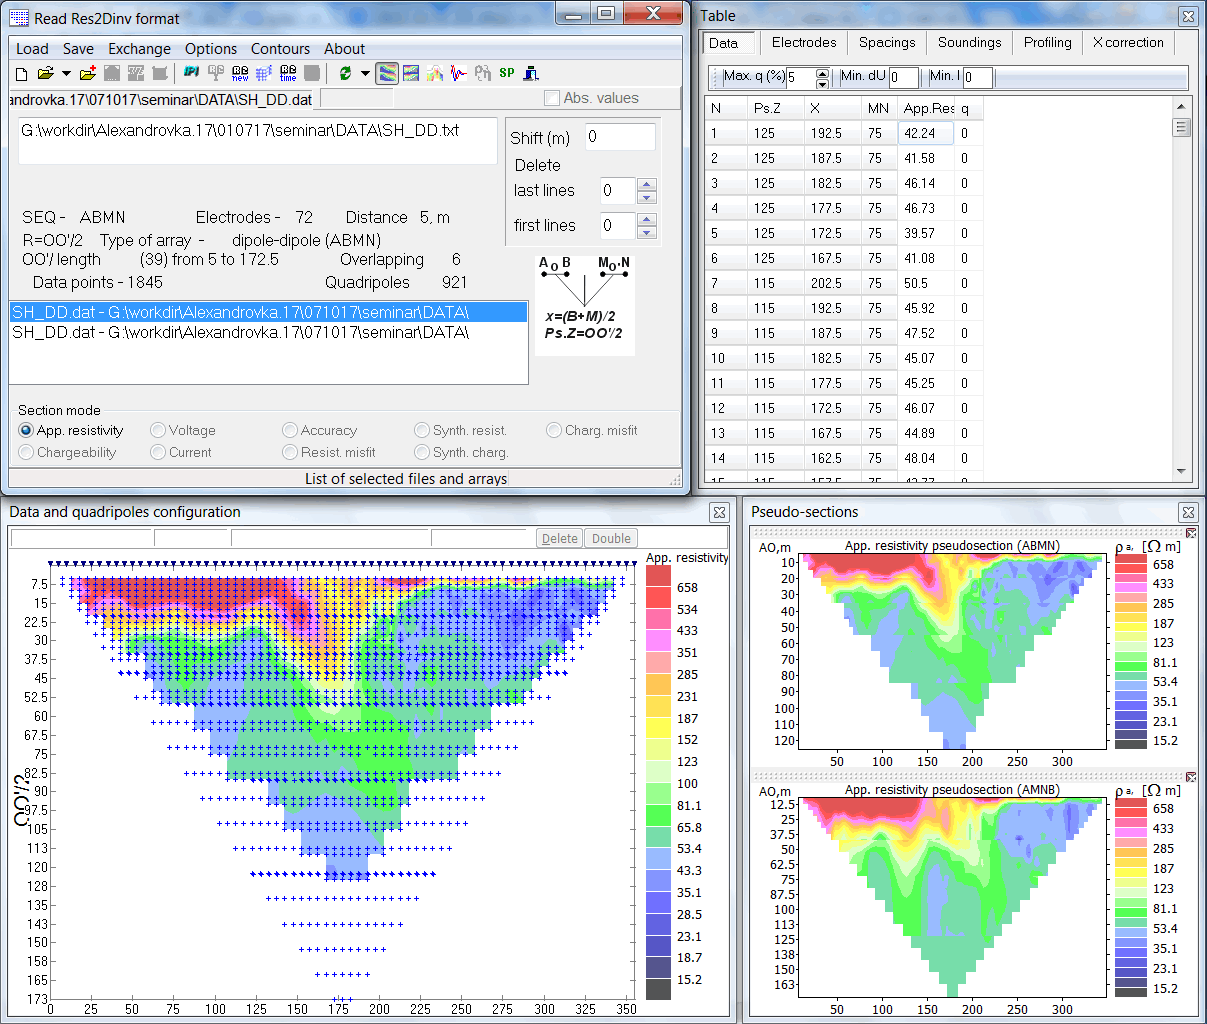Click the exit toolbar icon
The width and height of the screenshot is (1207, 1024).
pyautogui.click(x=529, y=73)
